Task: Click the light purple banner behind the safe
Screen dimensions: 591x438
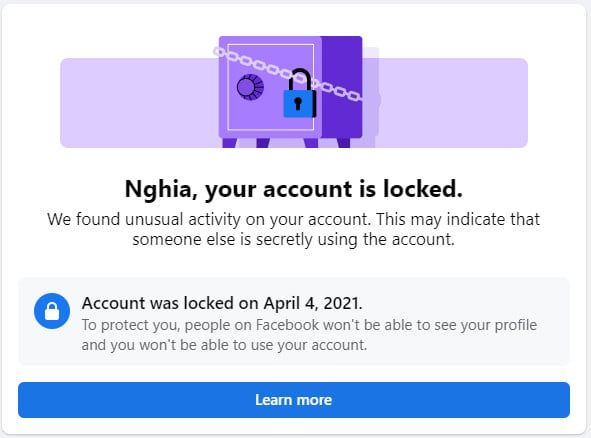Action: [x=452, y=103]
